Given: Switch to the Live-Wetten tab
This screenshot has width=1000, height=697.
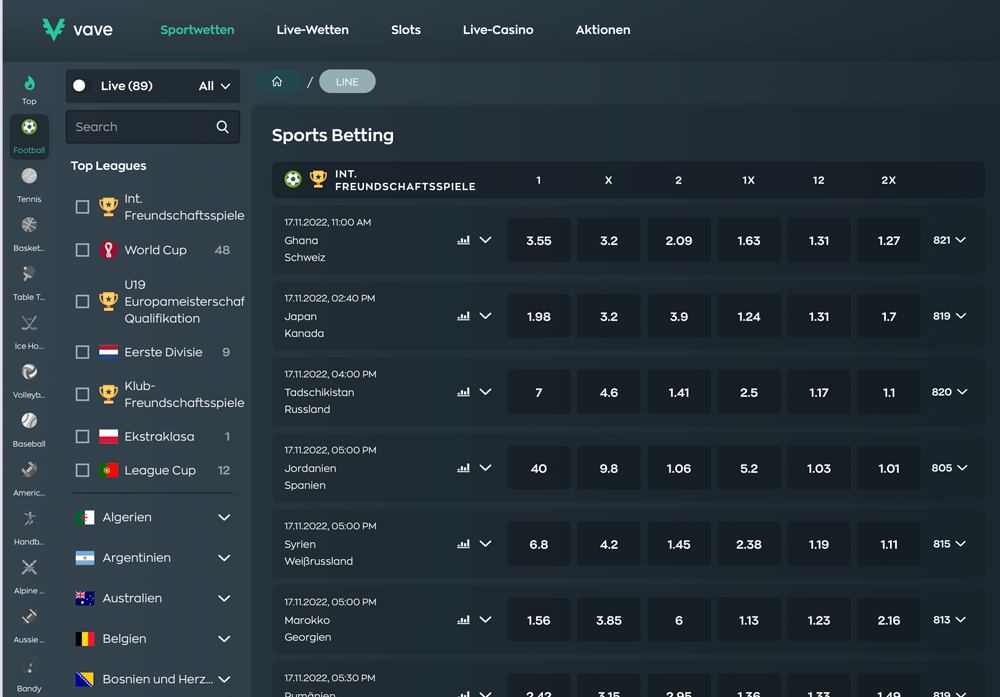Looking at the screenshot, I should (312, 30).
